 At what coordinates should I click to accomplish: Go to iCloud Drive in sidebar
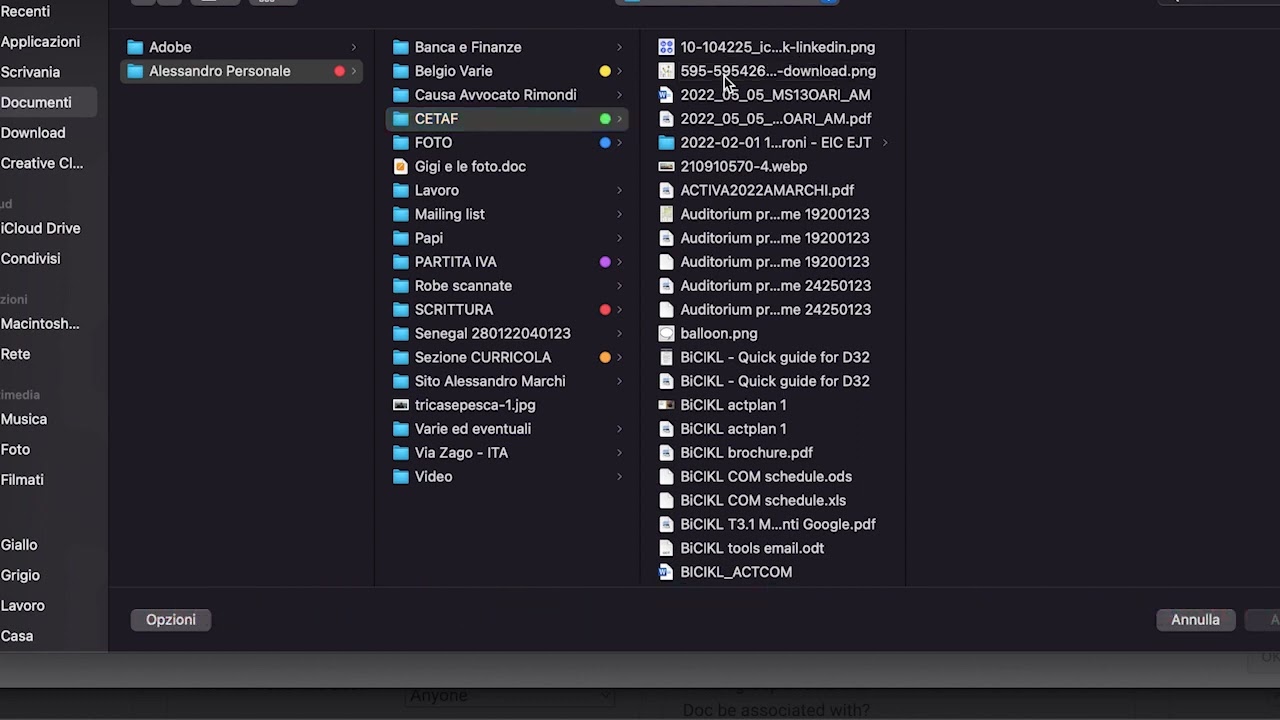40,228
